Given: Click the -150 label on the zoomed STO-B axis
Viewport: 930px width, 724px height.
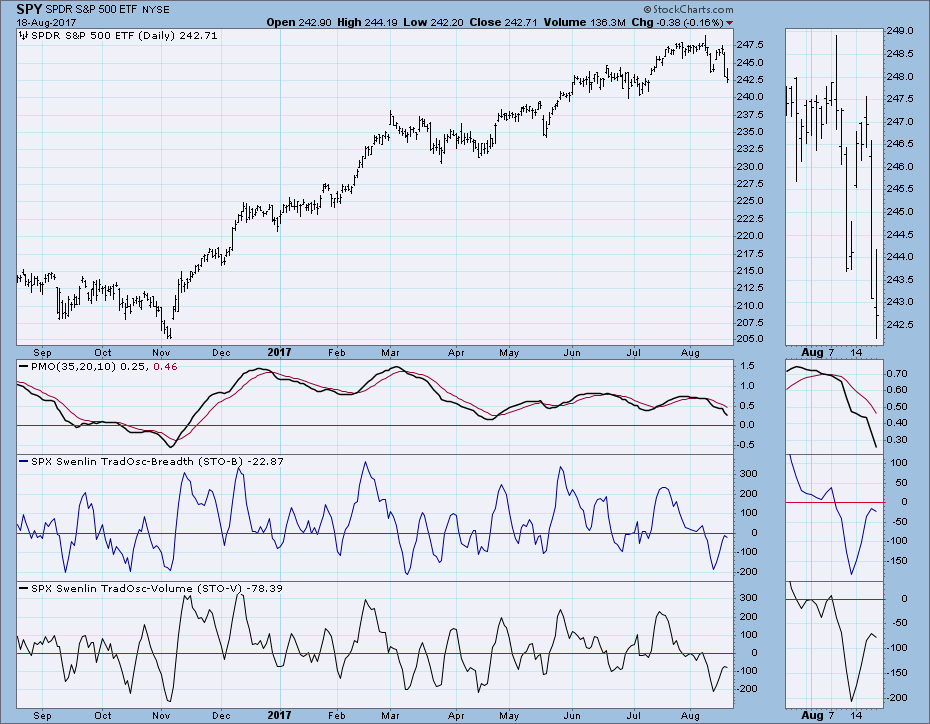Looking at the screenshot, I should (897, 561).
